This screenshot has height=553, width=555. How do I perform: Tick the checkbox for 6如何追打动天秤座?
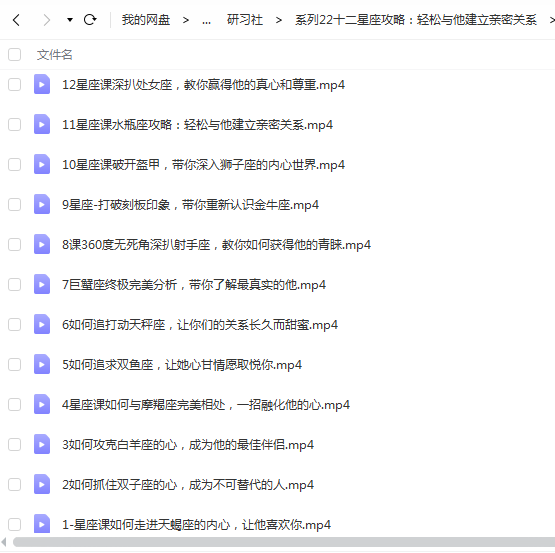point(15,324)
